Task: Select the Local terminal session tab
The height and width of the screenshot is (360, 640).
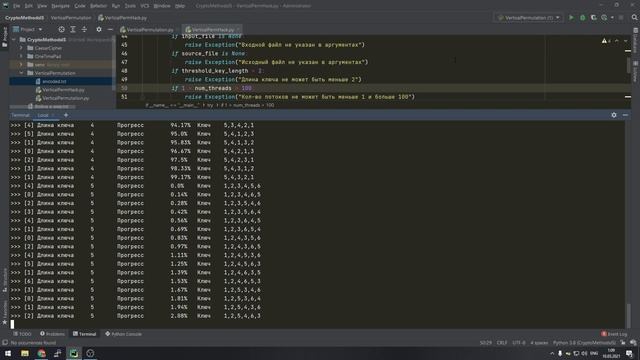Action: pyautogui.click(x=43, y=115)
